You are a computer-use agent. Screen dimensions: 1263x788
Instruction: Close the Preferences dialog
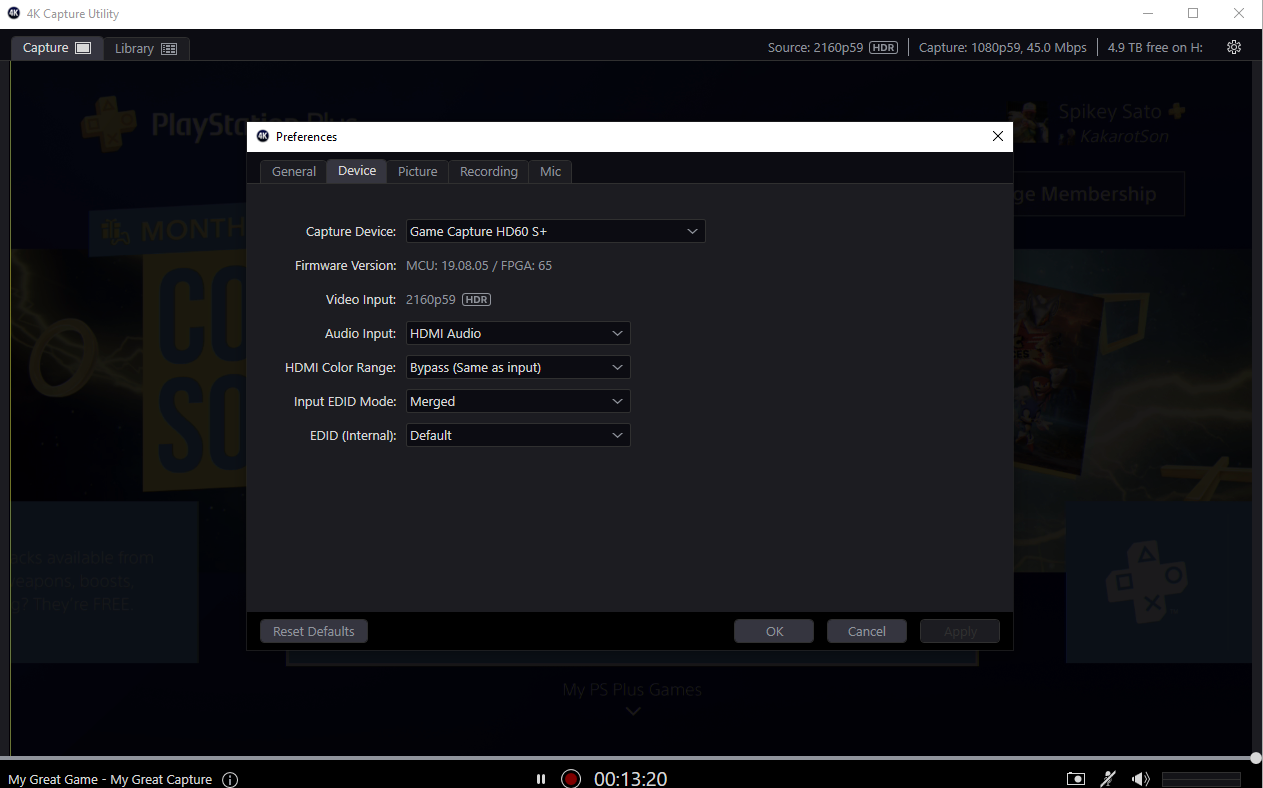click(997, 136)
